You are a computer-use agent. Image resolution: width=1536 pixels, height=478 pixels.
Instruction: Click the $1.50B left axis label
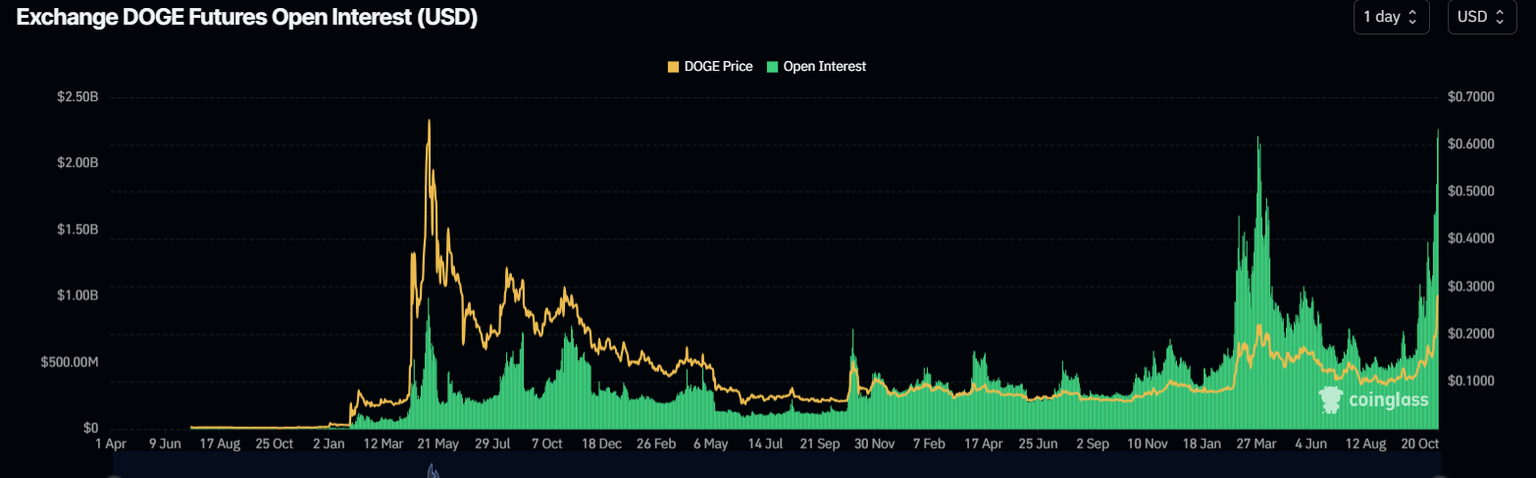[x=77, y=230]
